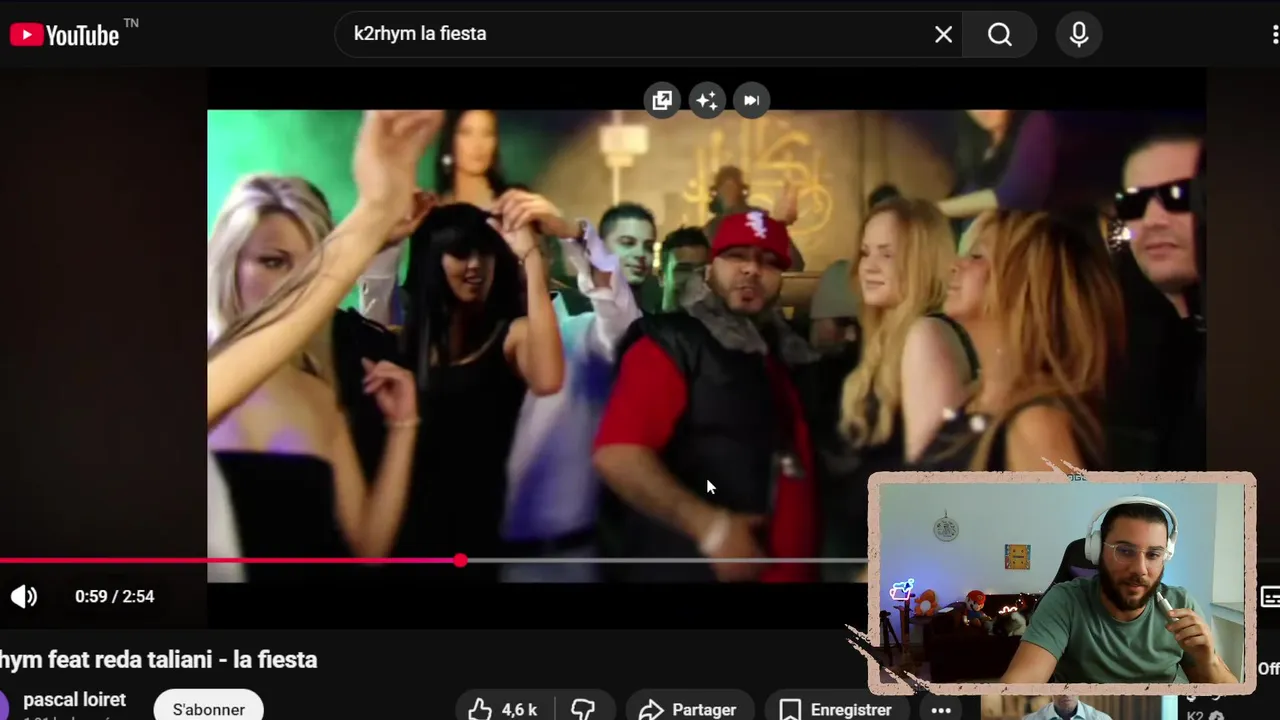Save the video with the Enregistrer button
1280x720 pixels.
[836, 709]
